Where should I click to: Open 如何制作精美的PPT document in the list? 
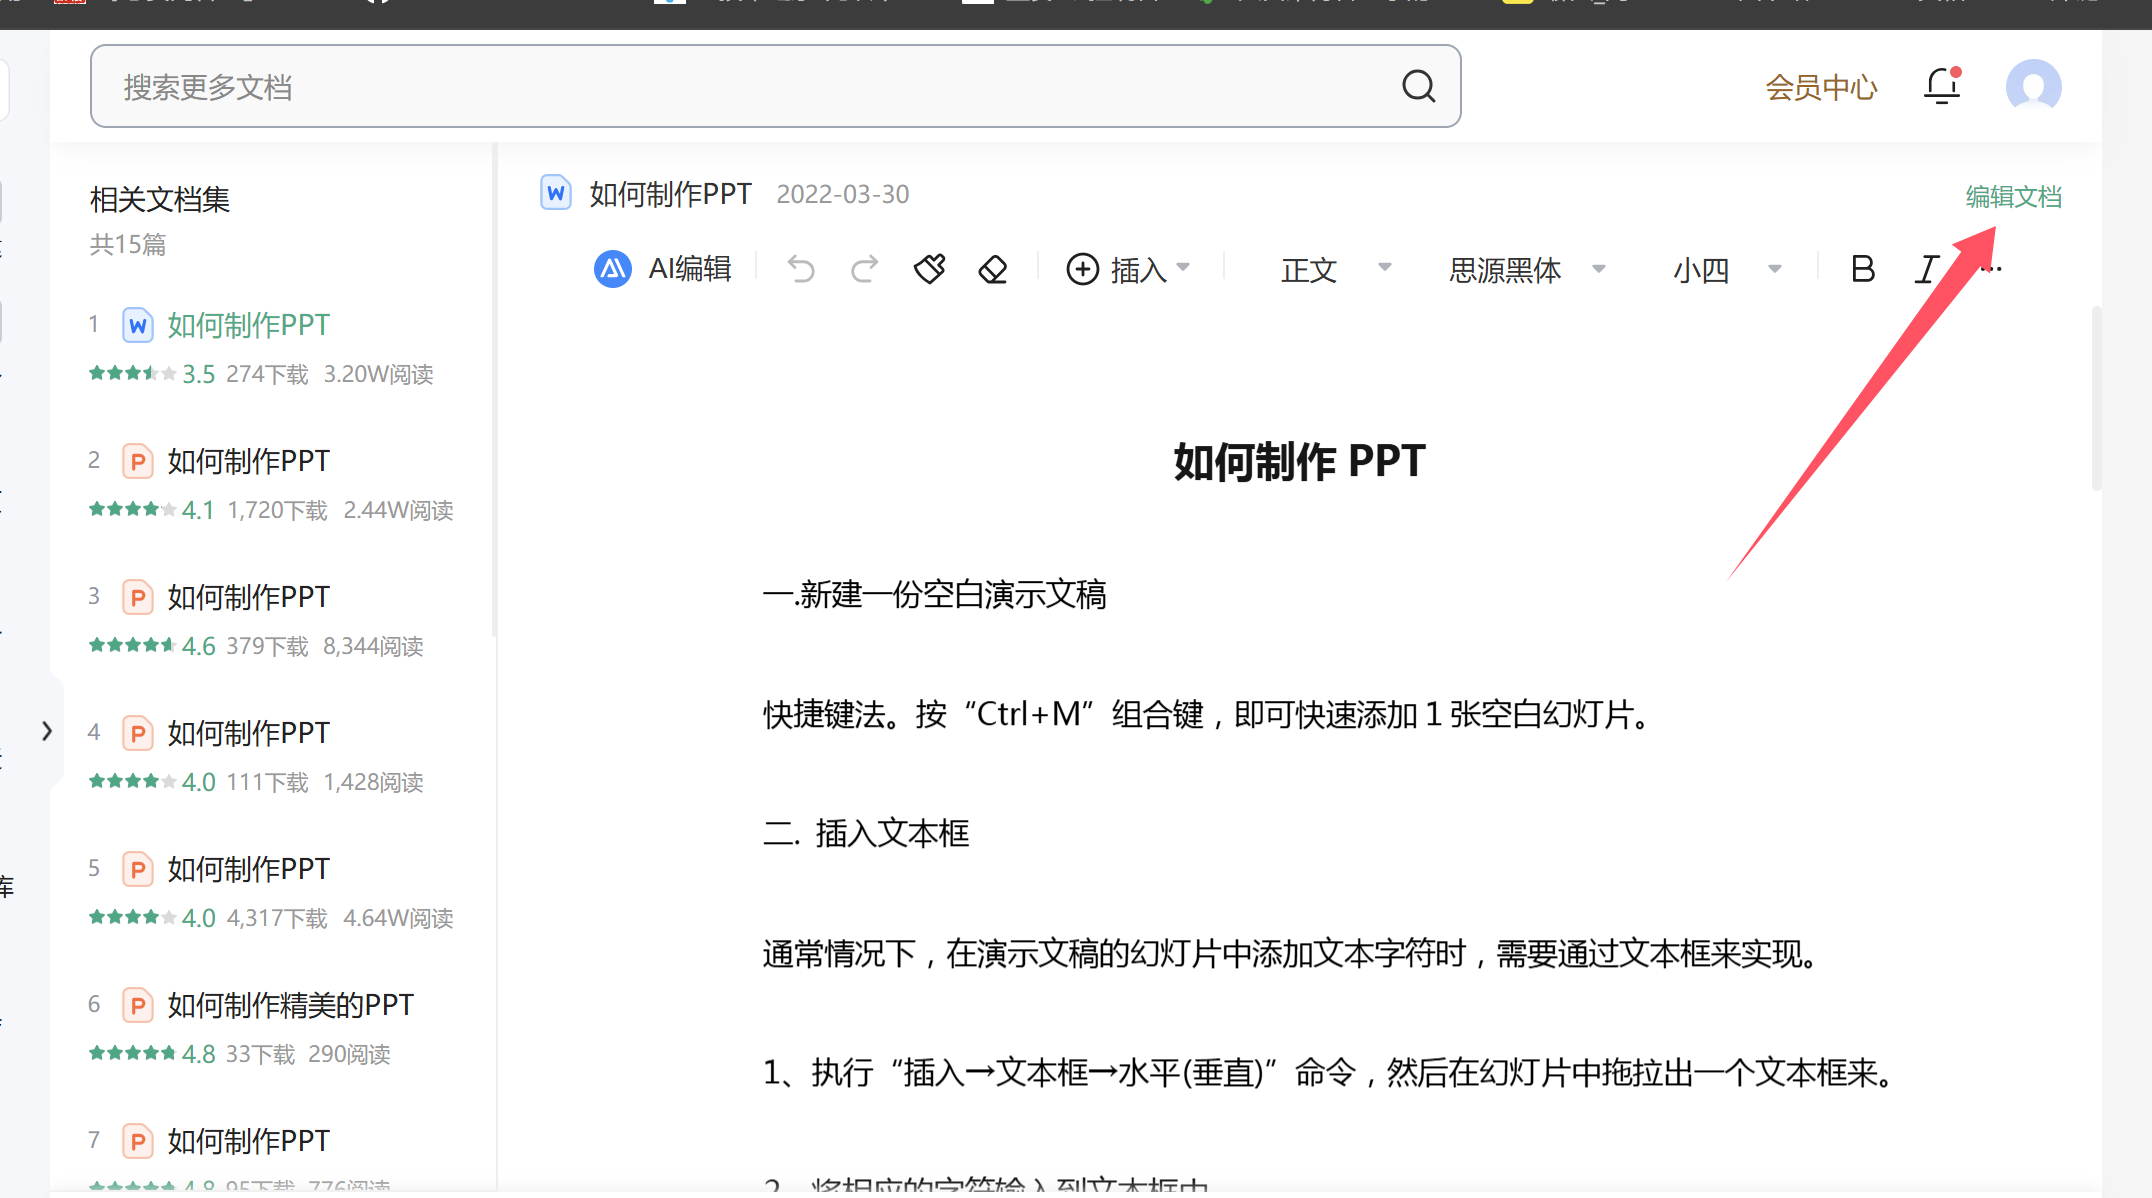click(x=290, y=1005)
